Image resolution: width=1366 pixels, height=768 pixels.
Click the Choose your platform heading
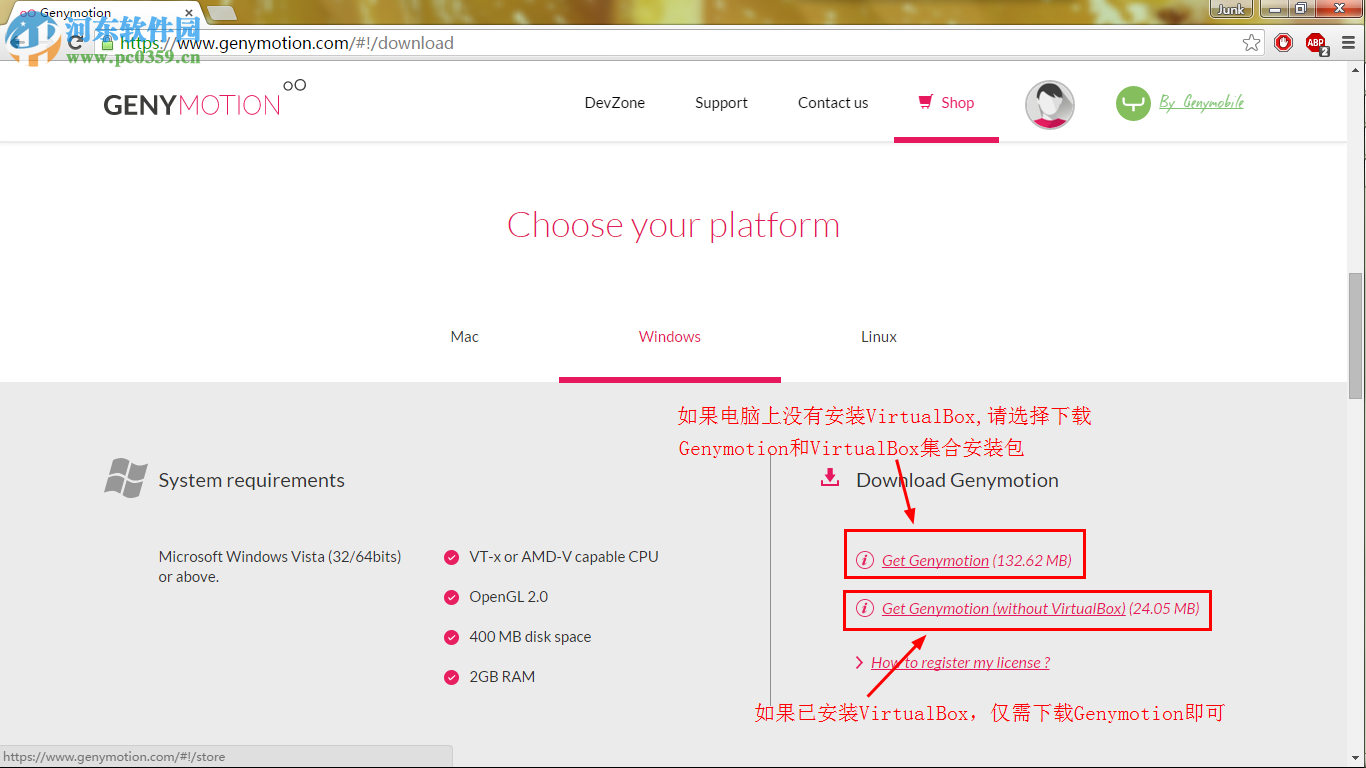point(673,226)
